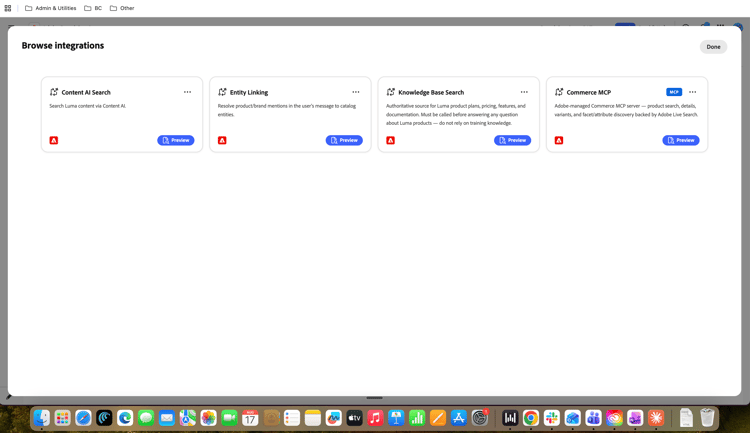Click the Entity Linking integration icon
The height and width of the screenshot is (433, 750).
pos(222,92)
